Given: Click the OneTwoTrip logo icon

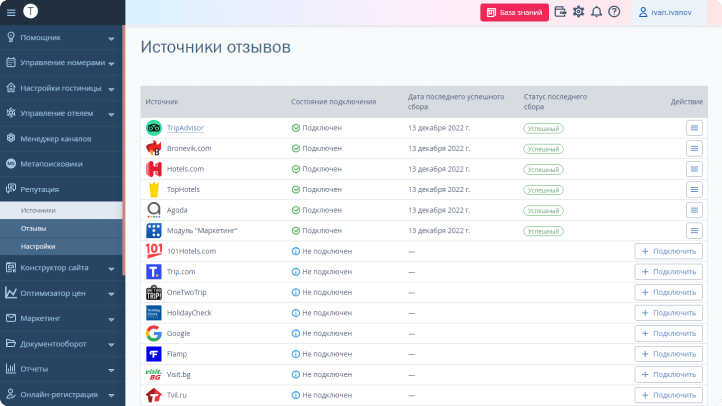Looking at the screenshot, I should coord(154,292).
